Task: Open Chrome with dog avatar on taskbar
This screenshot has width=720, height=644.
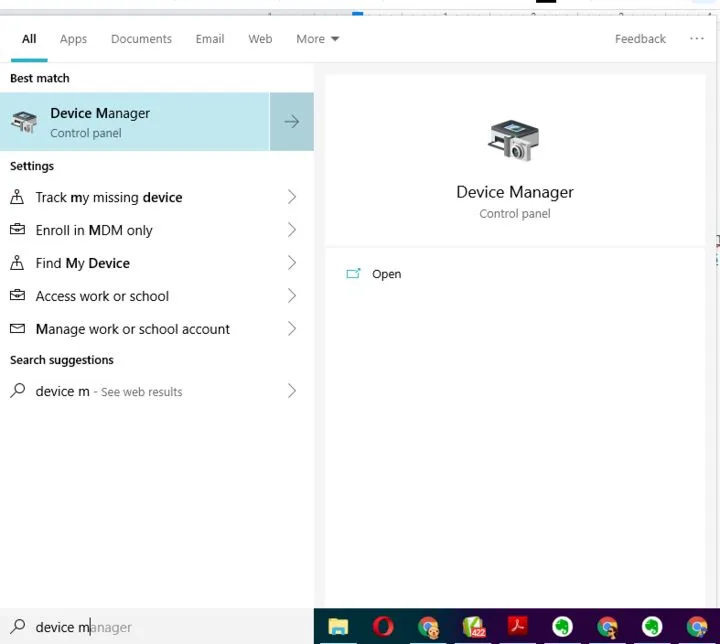Action: pos(428,627)
